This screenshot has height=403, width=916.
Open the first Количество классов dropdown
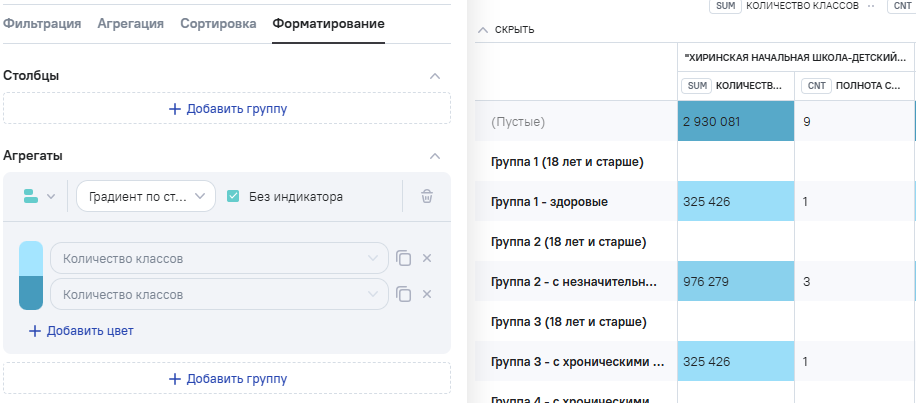point(219,259)
